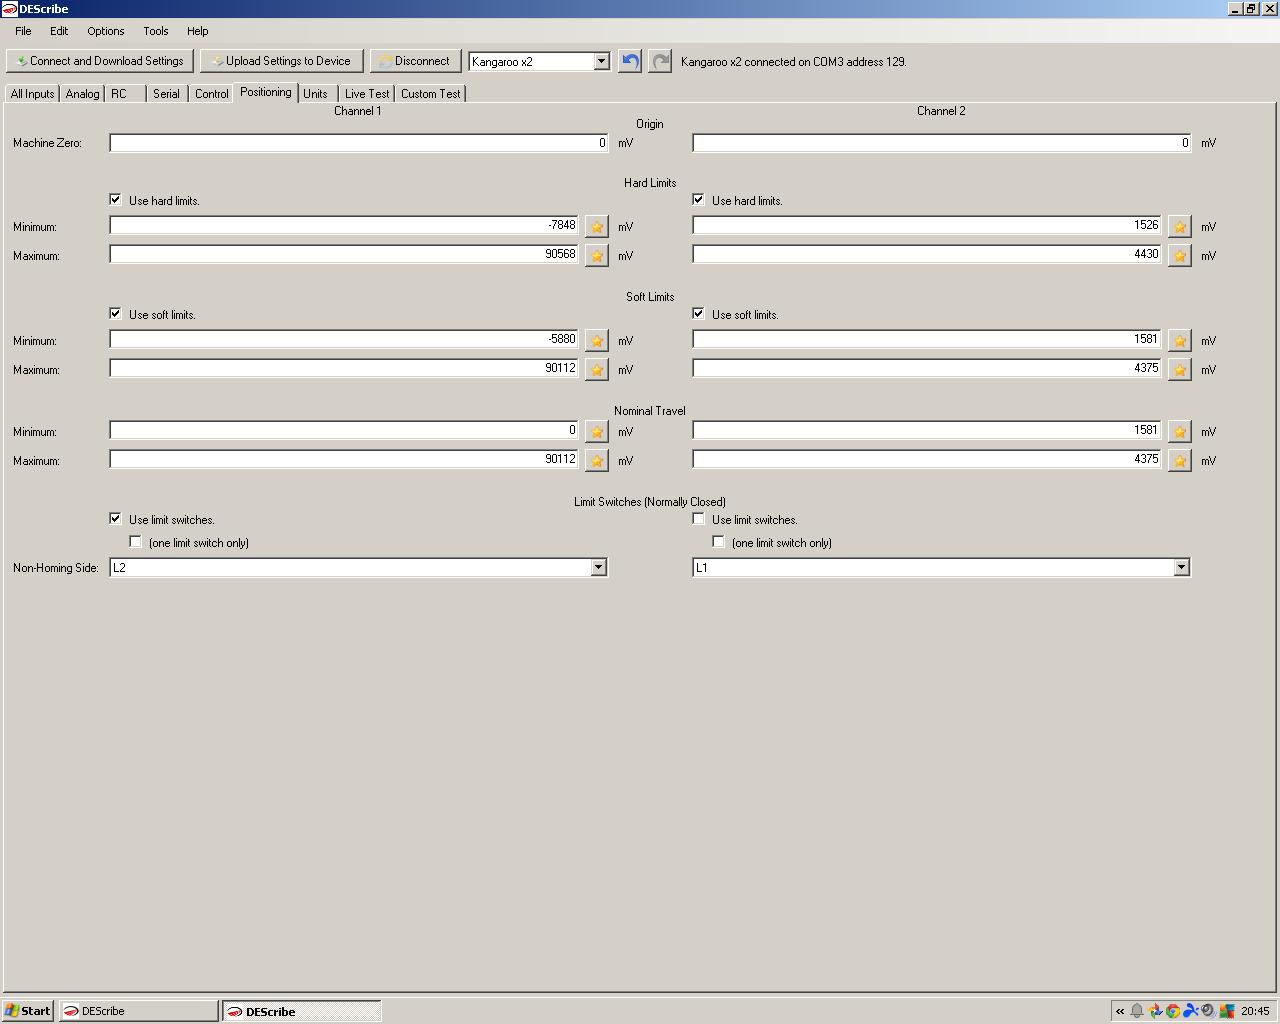Image resolution: width=1280 pixels, height=1024 pixels.
Task: Click star button for Channel 1 soft limit maximum
Action: (597, 370)
